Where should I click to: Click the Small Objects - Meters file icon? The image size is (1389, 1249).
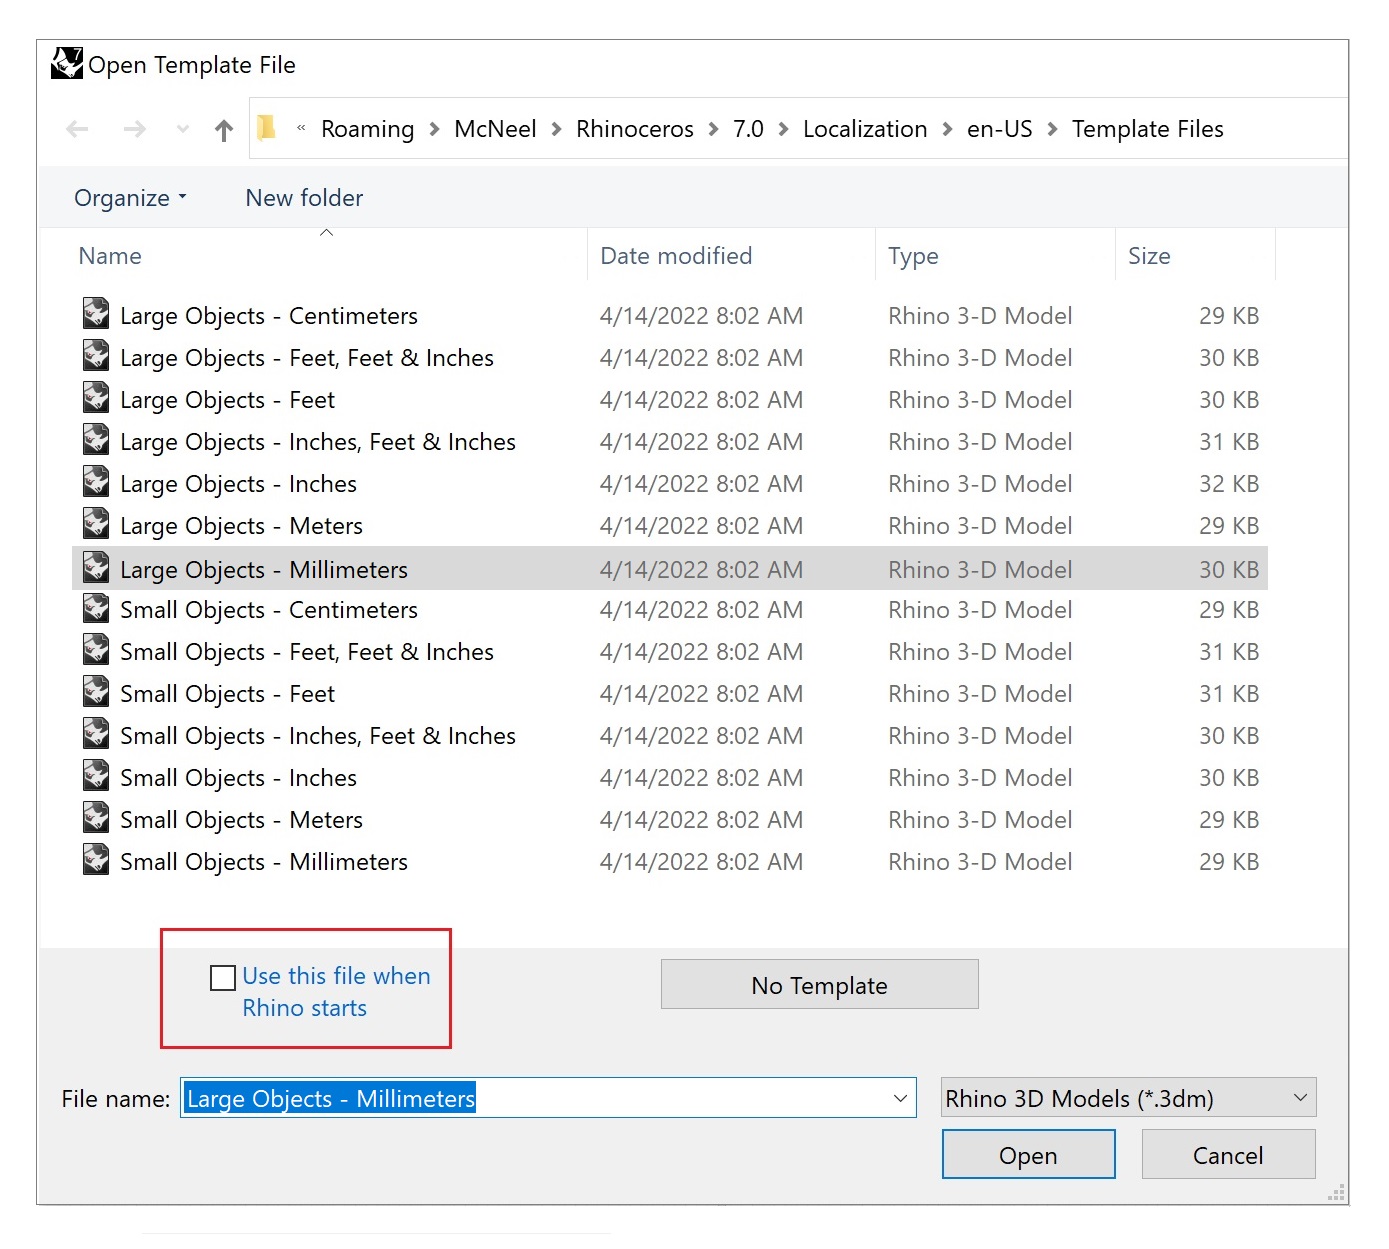click(x=96, y=818)
